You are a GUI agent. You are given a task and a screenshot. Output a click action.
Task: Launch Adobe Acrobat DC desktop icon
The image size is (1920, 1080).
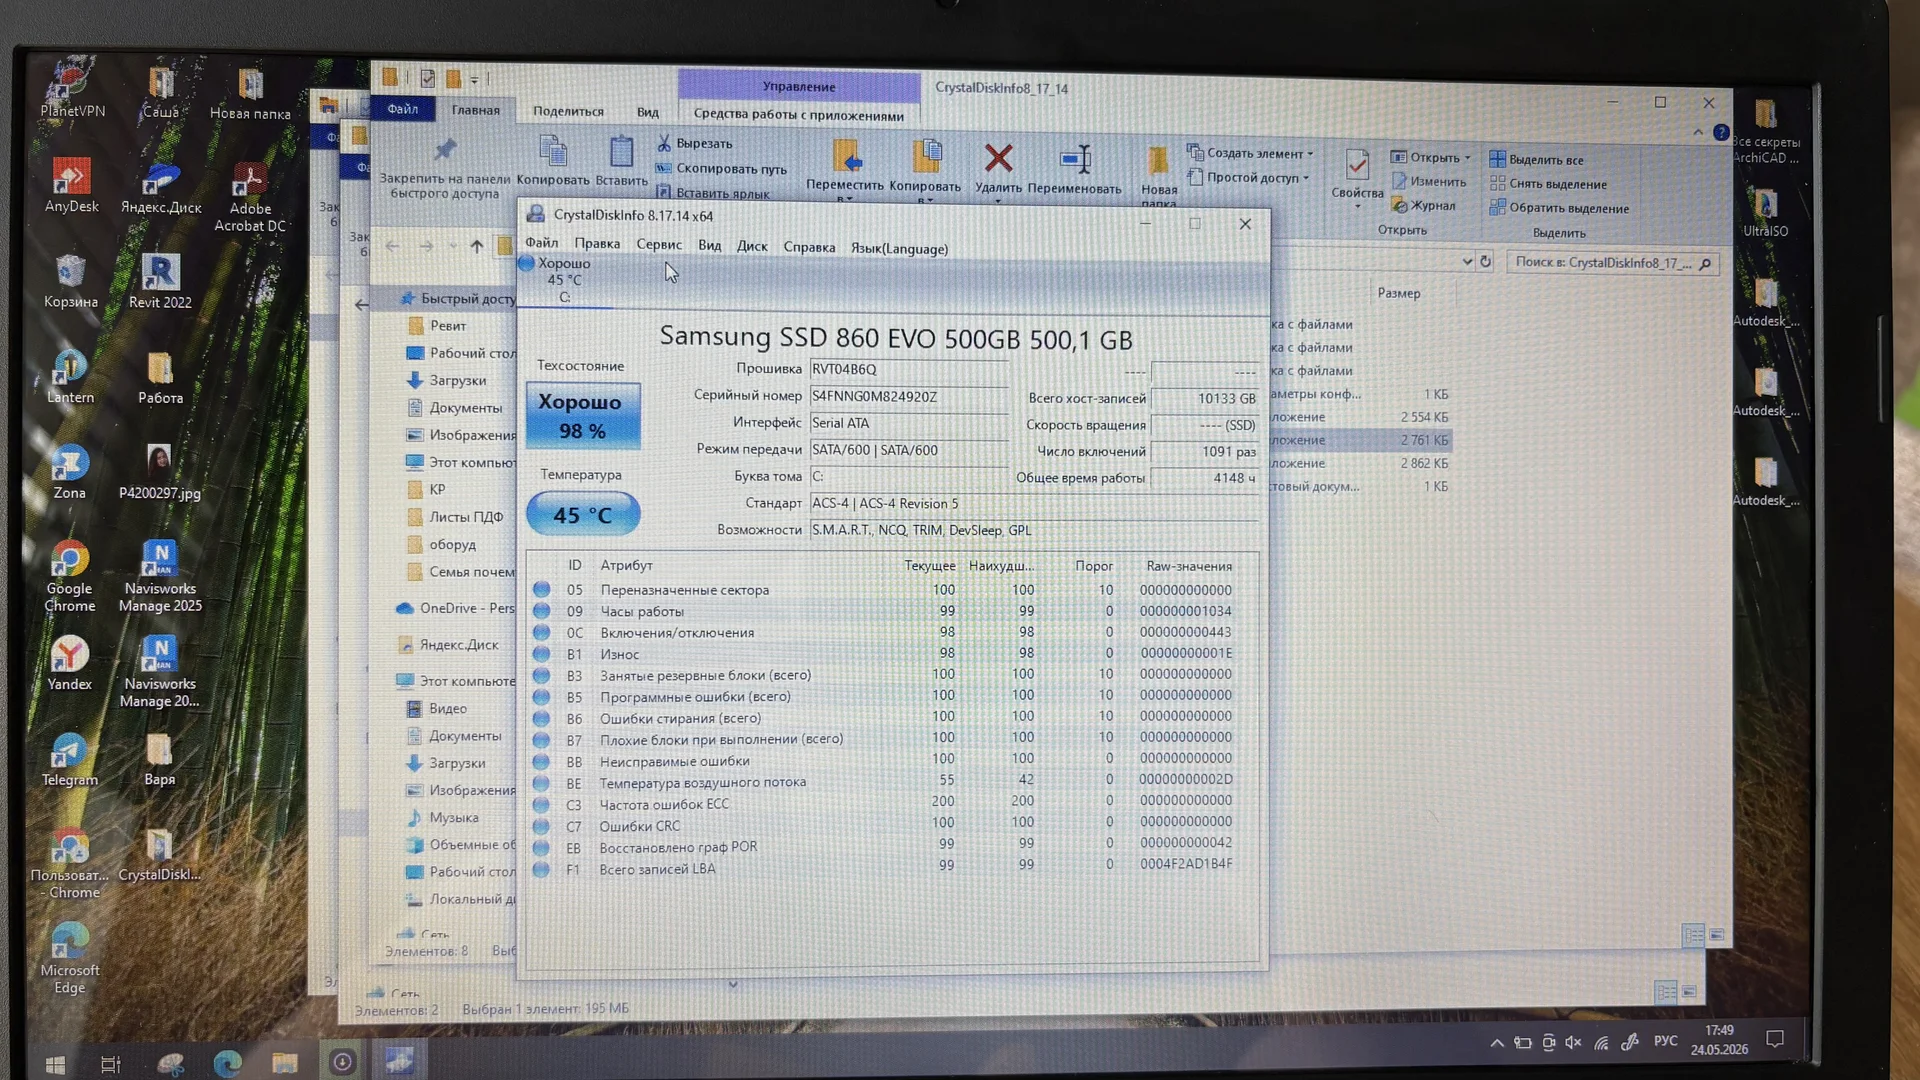(249, 197)
